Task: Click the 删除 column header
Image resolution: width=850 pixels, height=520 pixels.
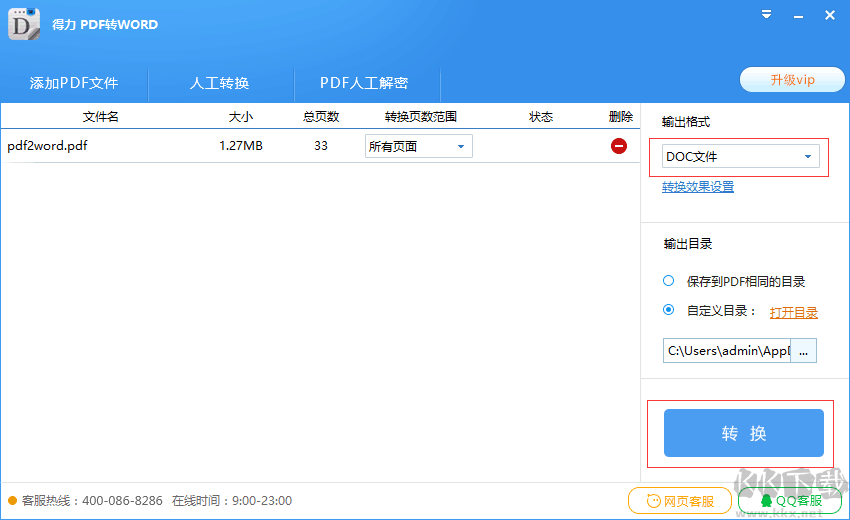Action: 621,117
